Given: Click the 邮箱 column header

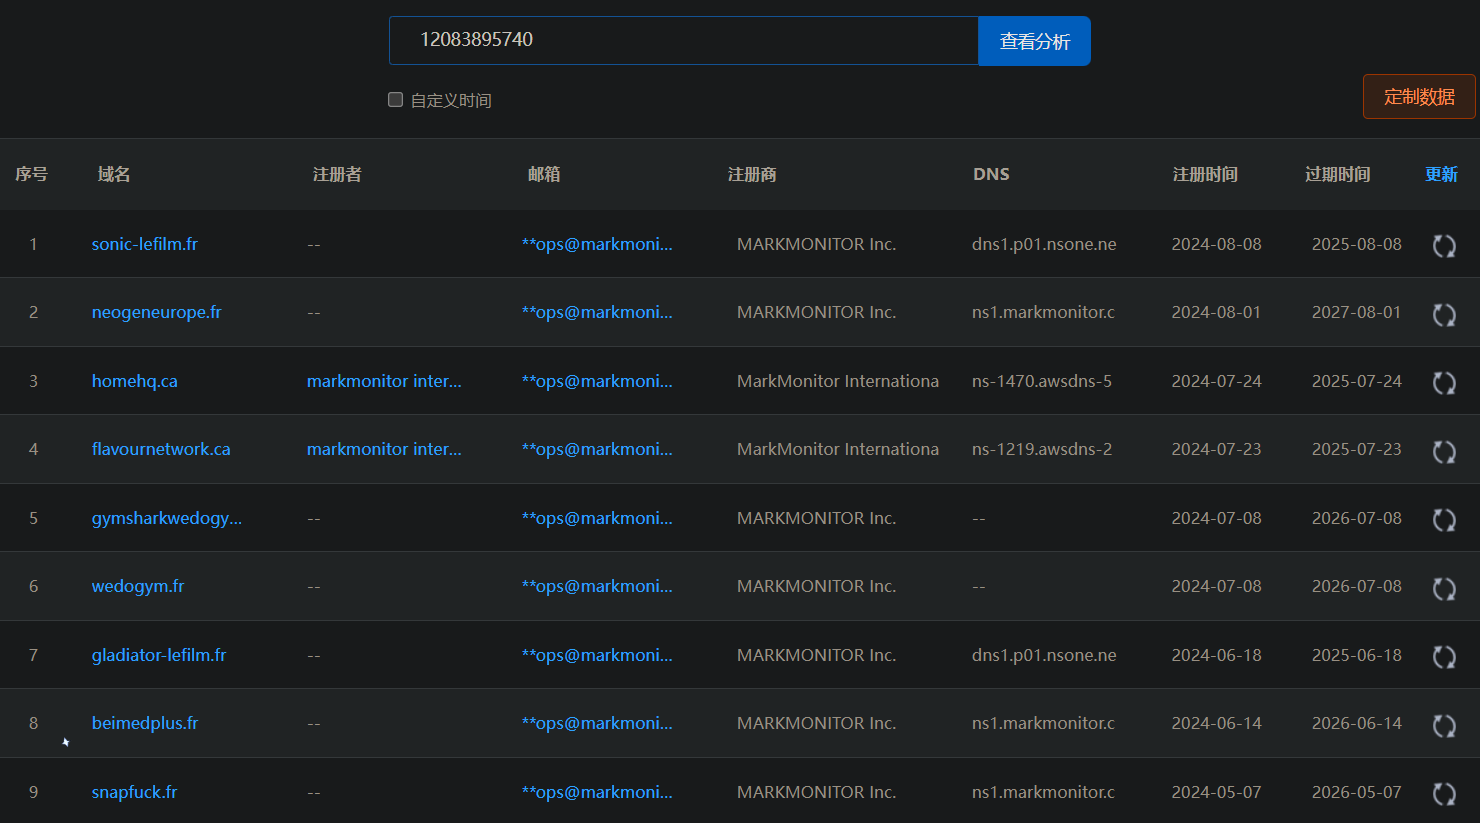Looking at the screenshot, I should 544,174.
